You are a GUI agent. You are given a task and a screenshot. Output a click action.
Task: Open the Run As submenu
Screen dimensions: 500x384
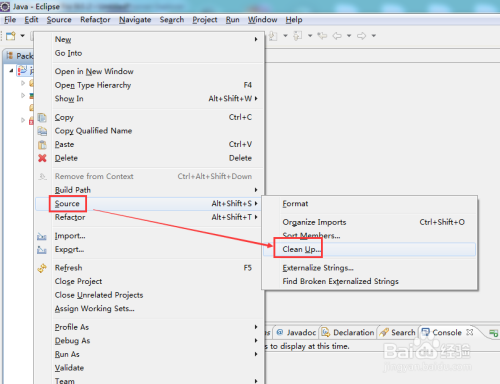(x=148, y=354)
